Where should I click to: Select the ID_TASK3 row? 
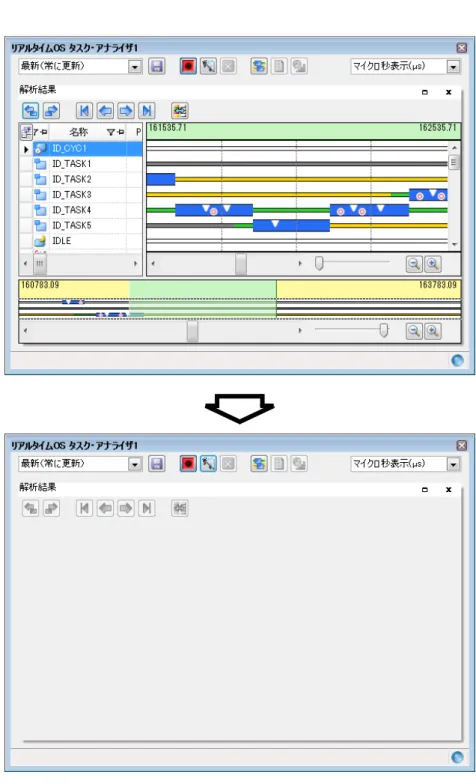pyautogui.click(x=80, y=195)
